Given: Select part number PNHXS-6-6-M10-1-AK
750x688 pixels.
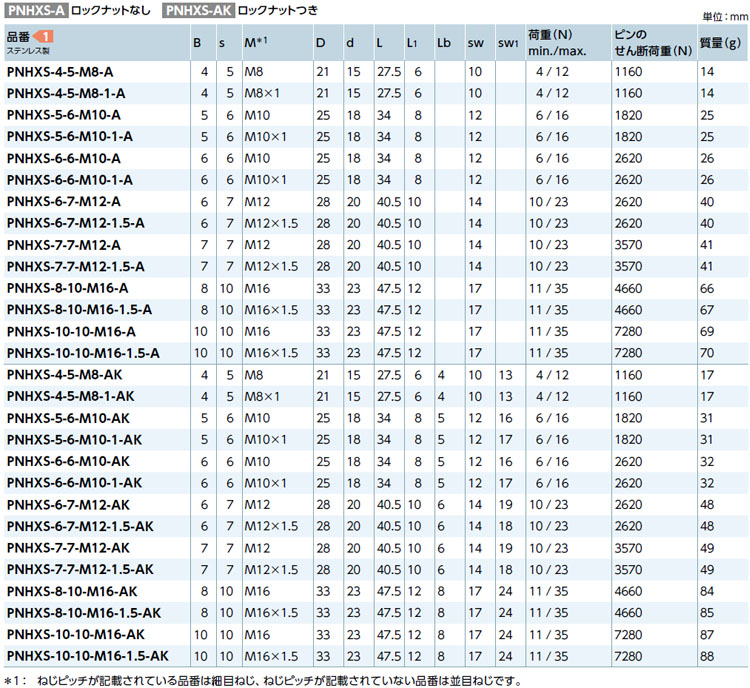Looking at the screenshot, I should (x=73, y=482).
